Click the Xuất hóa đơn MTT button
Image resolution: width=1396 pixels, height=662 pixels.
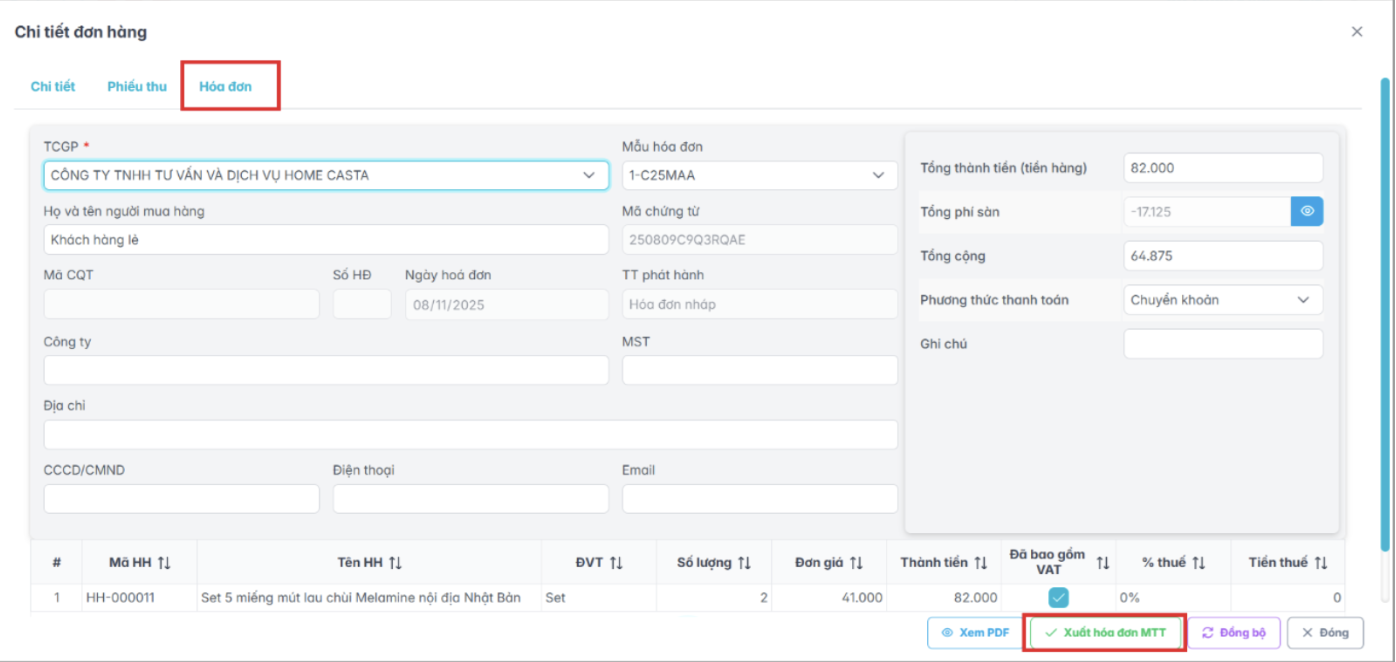1105,633
